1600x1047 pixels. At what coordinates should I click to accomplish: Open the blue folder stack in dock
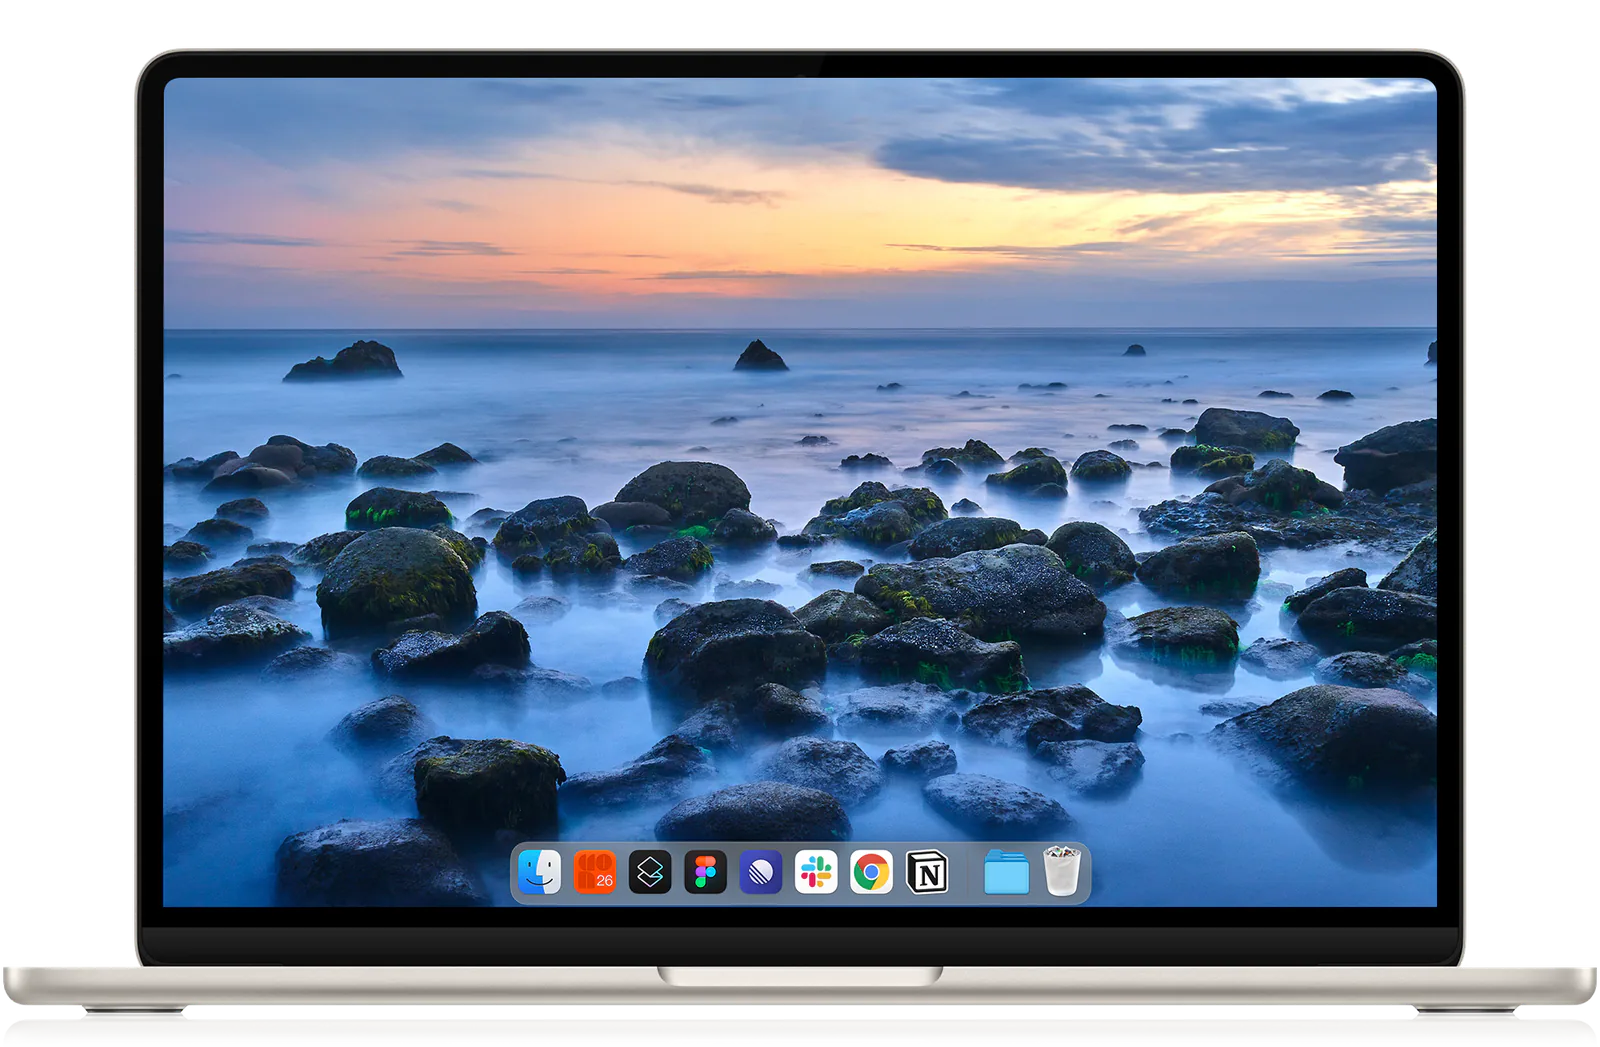(x=1006, y=872)
